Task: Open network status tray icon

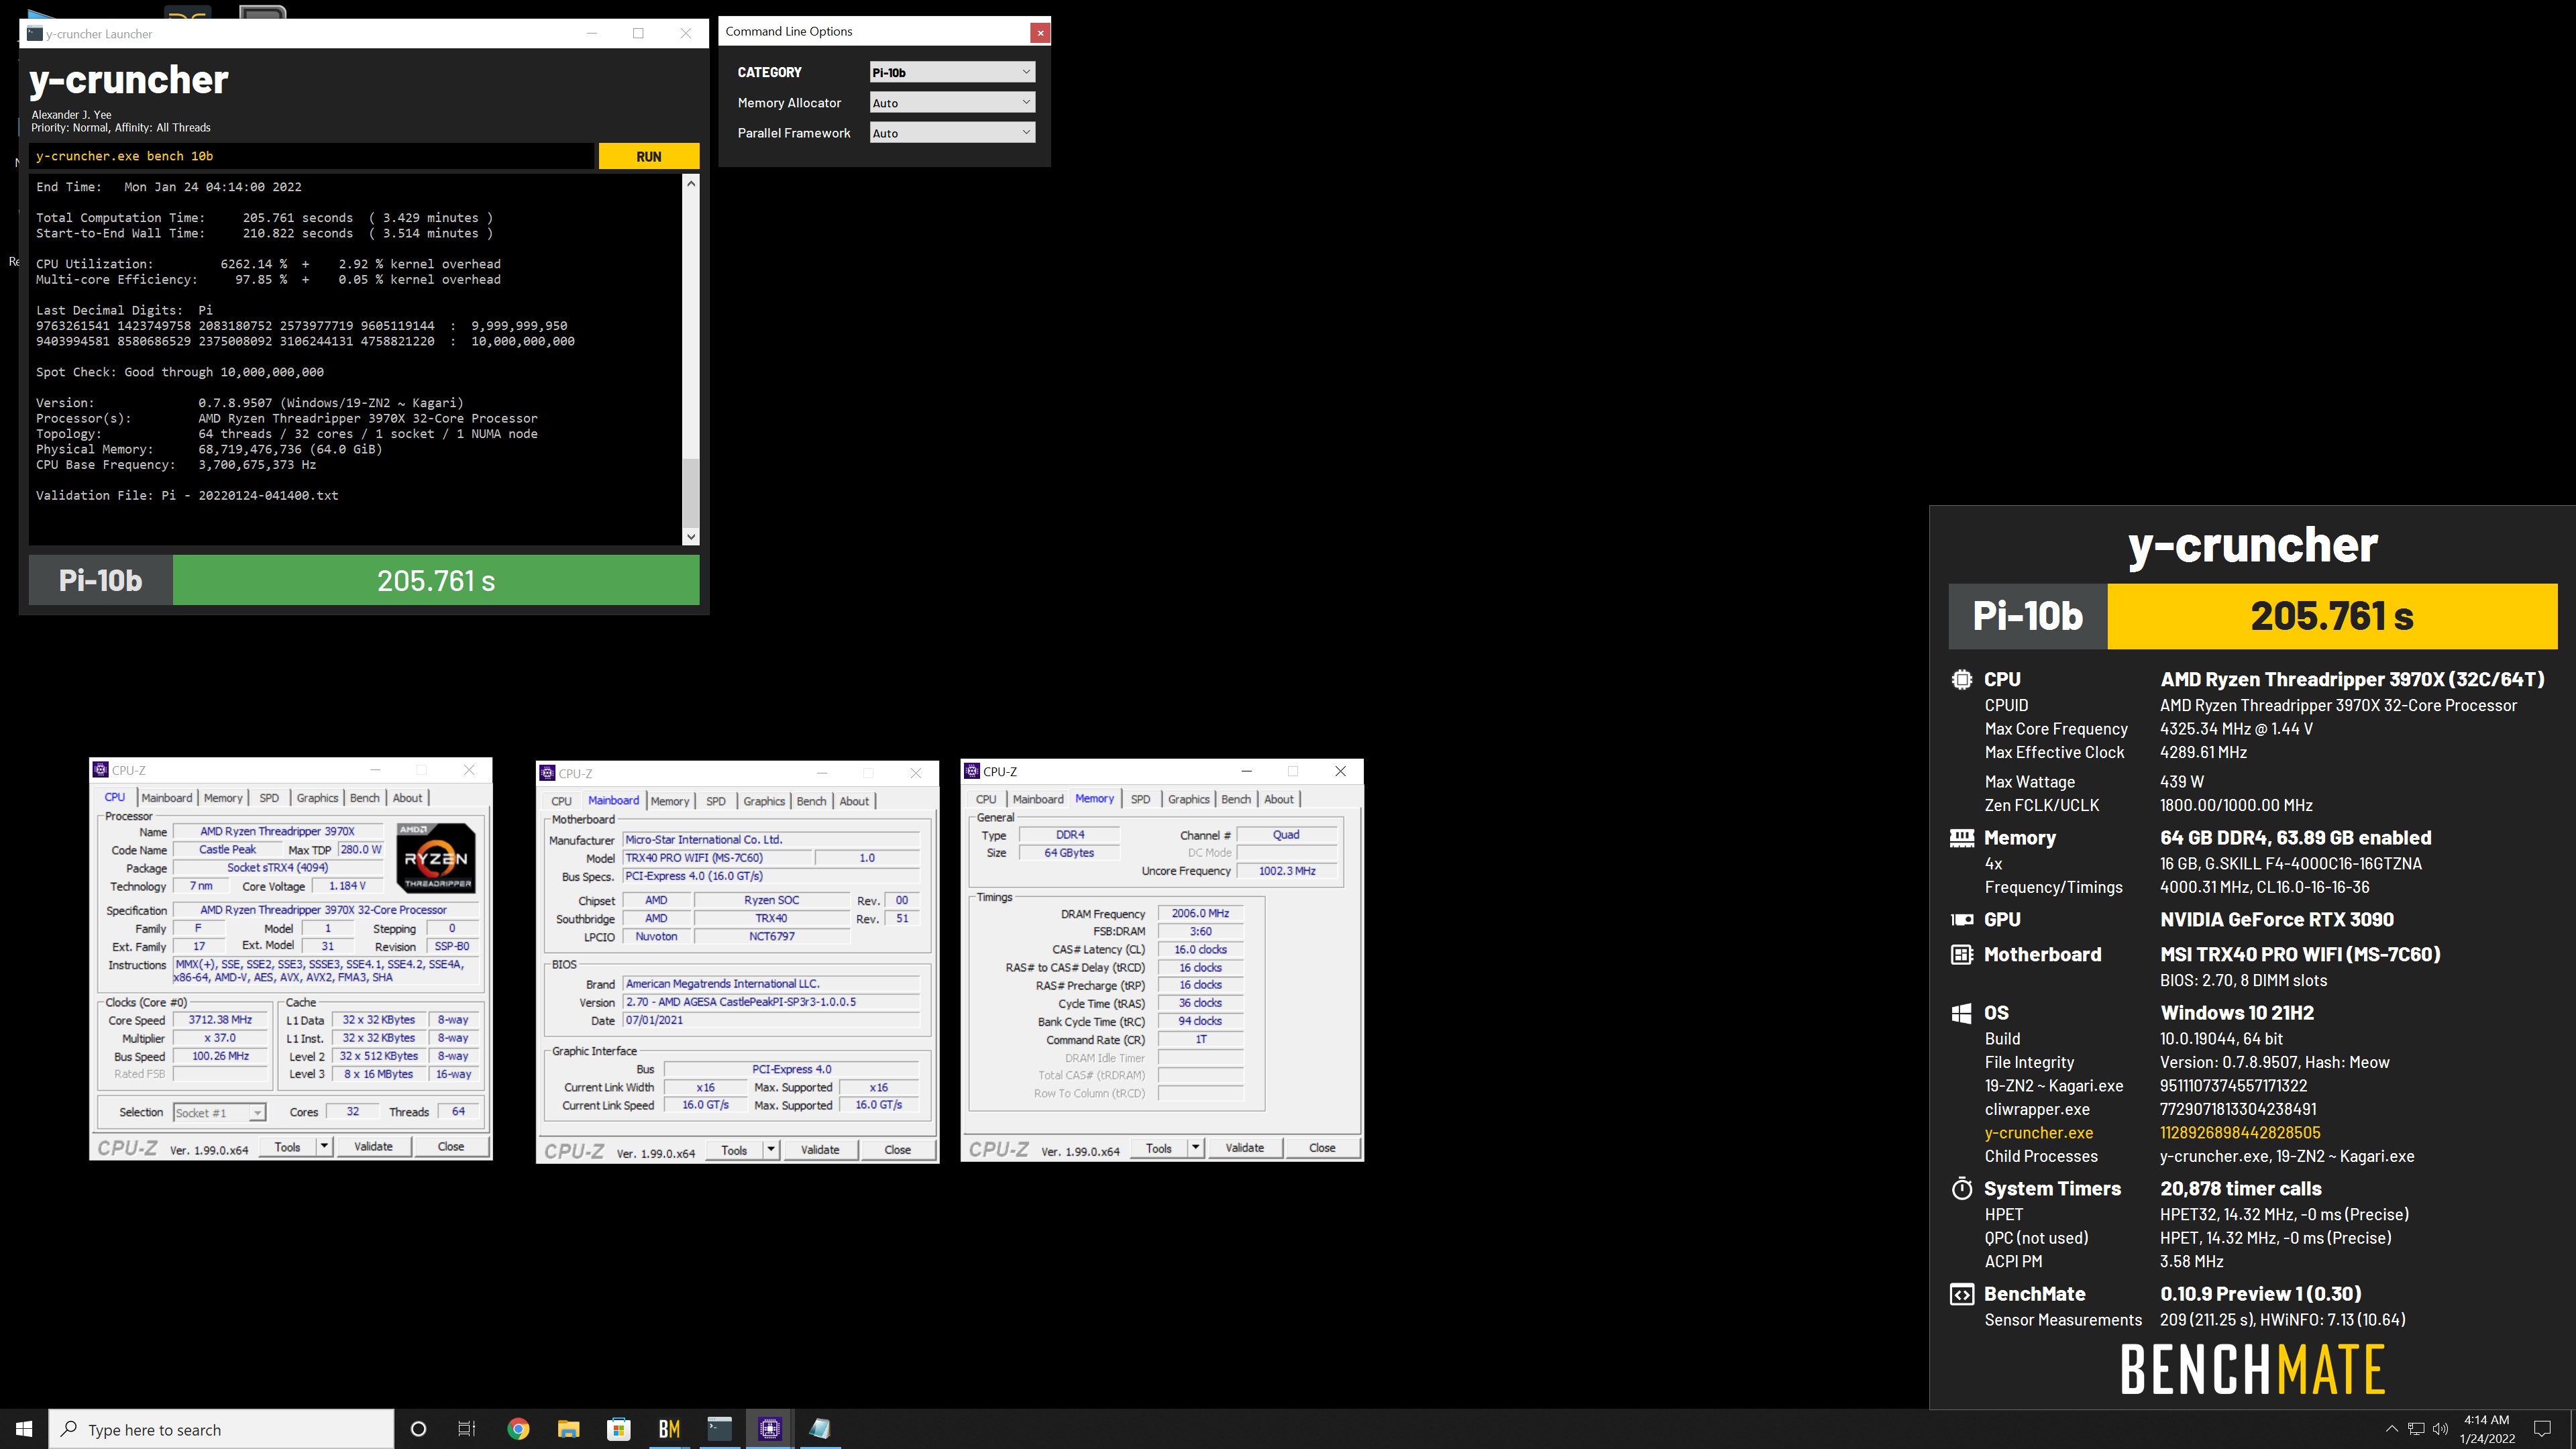Action: pyautogui.click(x=2416, y=1429)
